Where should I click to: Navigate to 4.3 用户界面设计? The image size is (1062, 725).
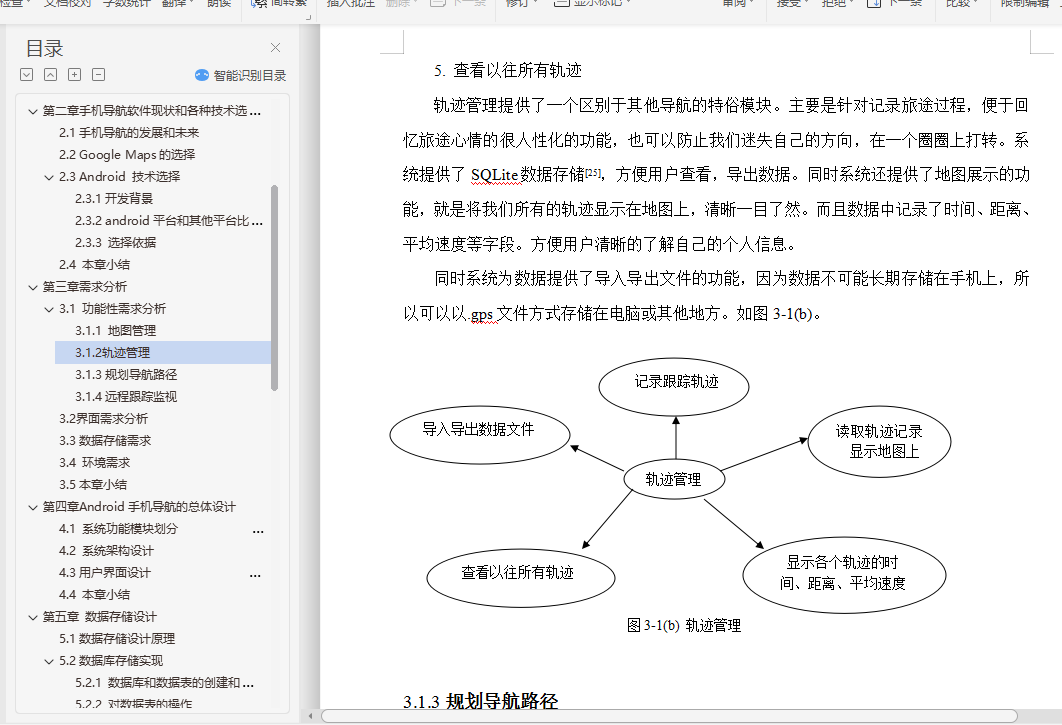[105, 573]
